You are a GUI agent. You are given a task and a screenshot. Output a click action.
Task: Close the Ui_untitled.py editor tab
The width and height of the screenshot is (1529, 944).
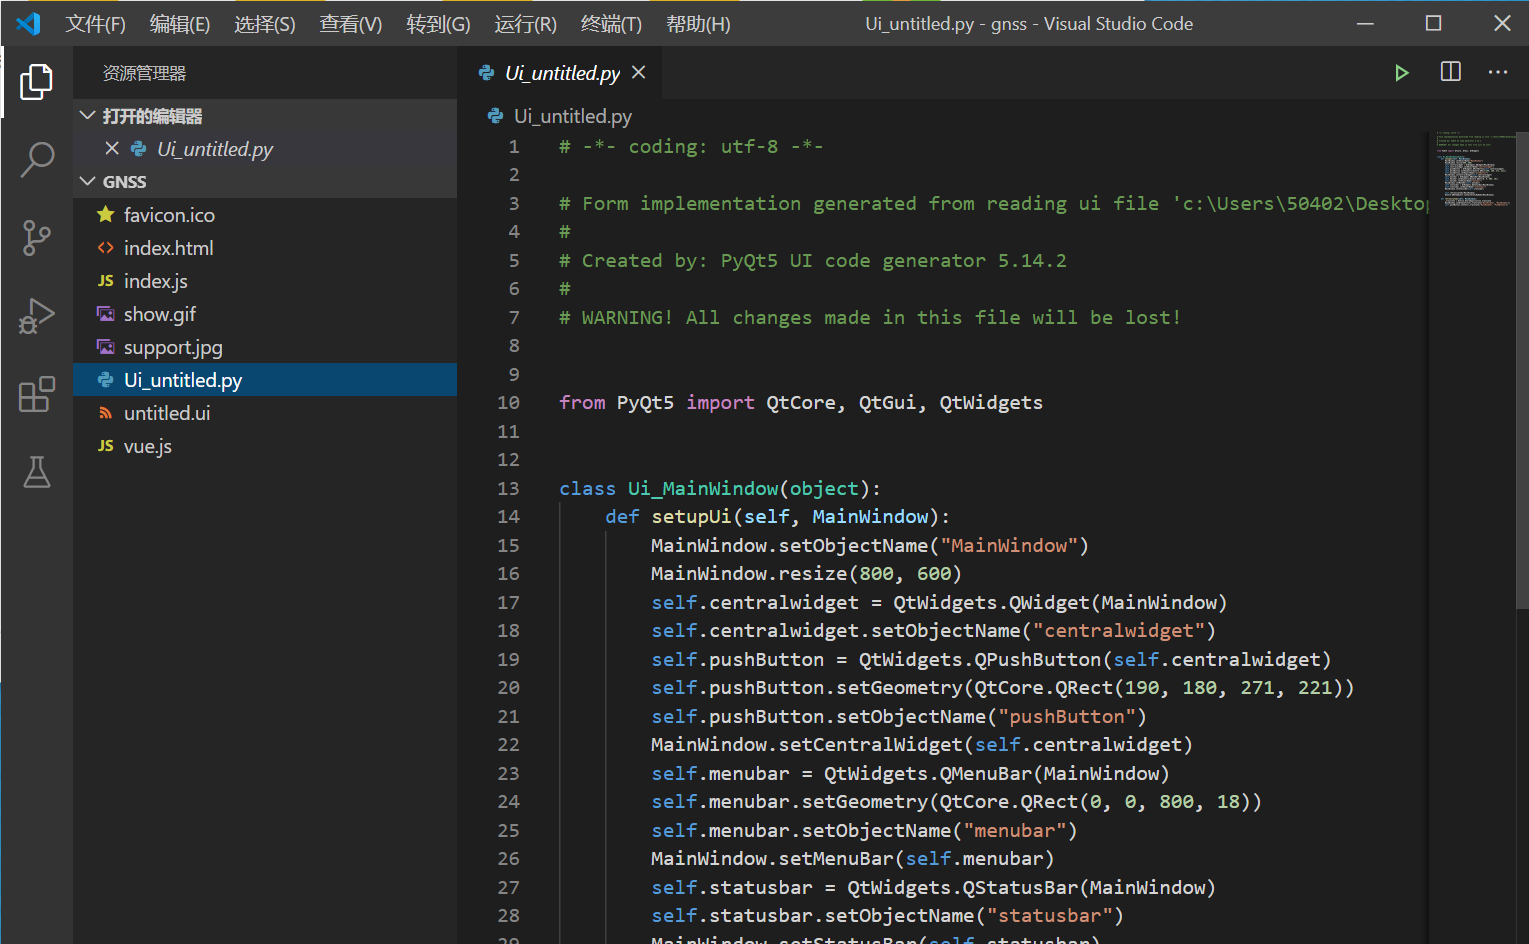[x=639, y=73]
